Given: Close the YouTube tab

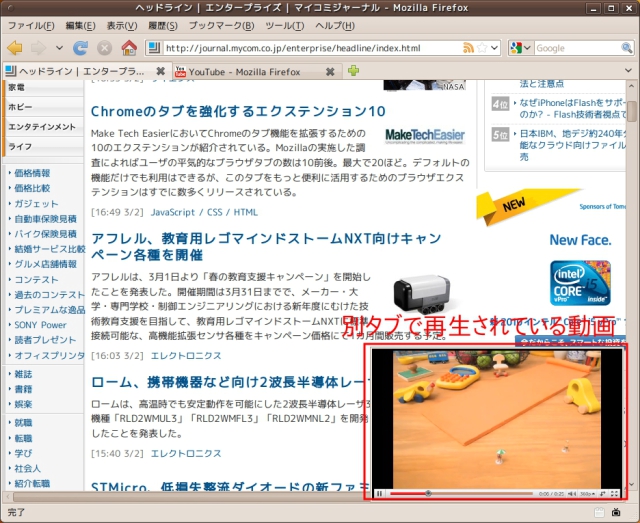Looking at the screenshot, I should 330,72.
